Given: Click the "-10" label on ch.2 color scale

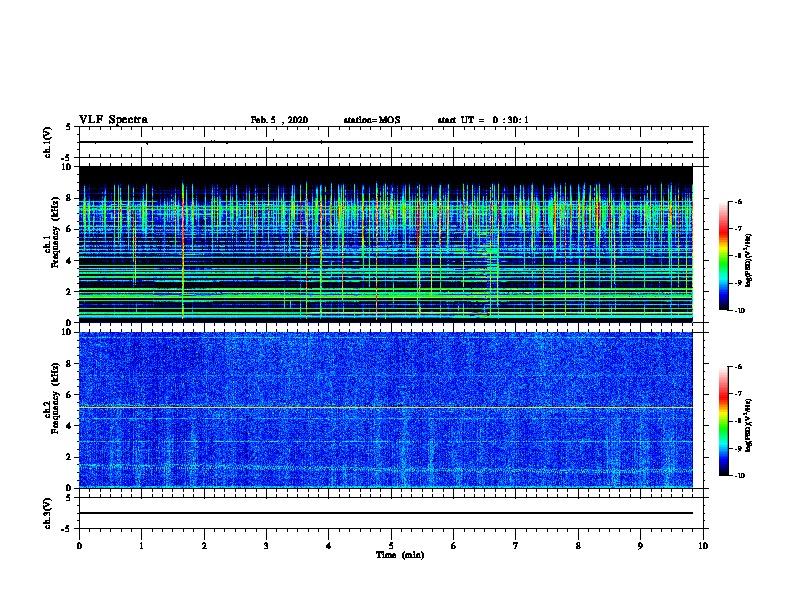Looking at the screenshot, I should 738,476.
